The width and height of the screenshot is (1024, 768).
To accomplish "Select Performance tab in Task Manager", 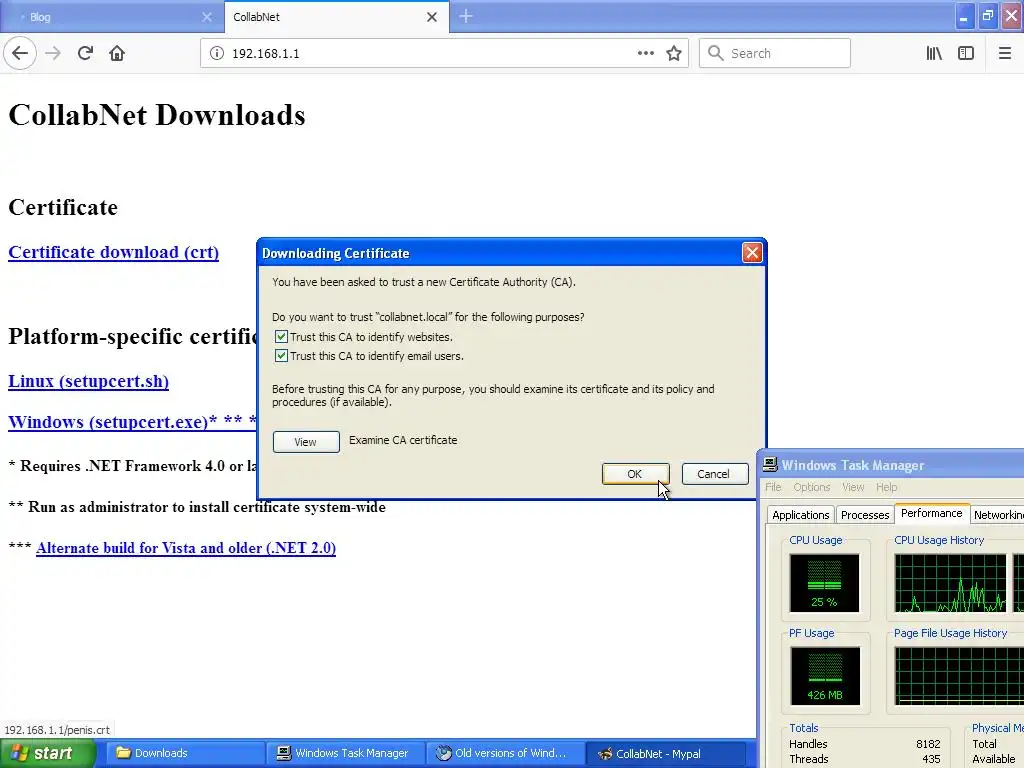I will point(931,513).
